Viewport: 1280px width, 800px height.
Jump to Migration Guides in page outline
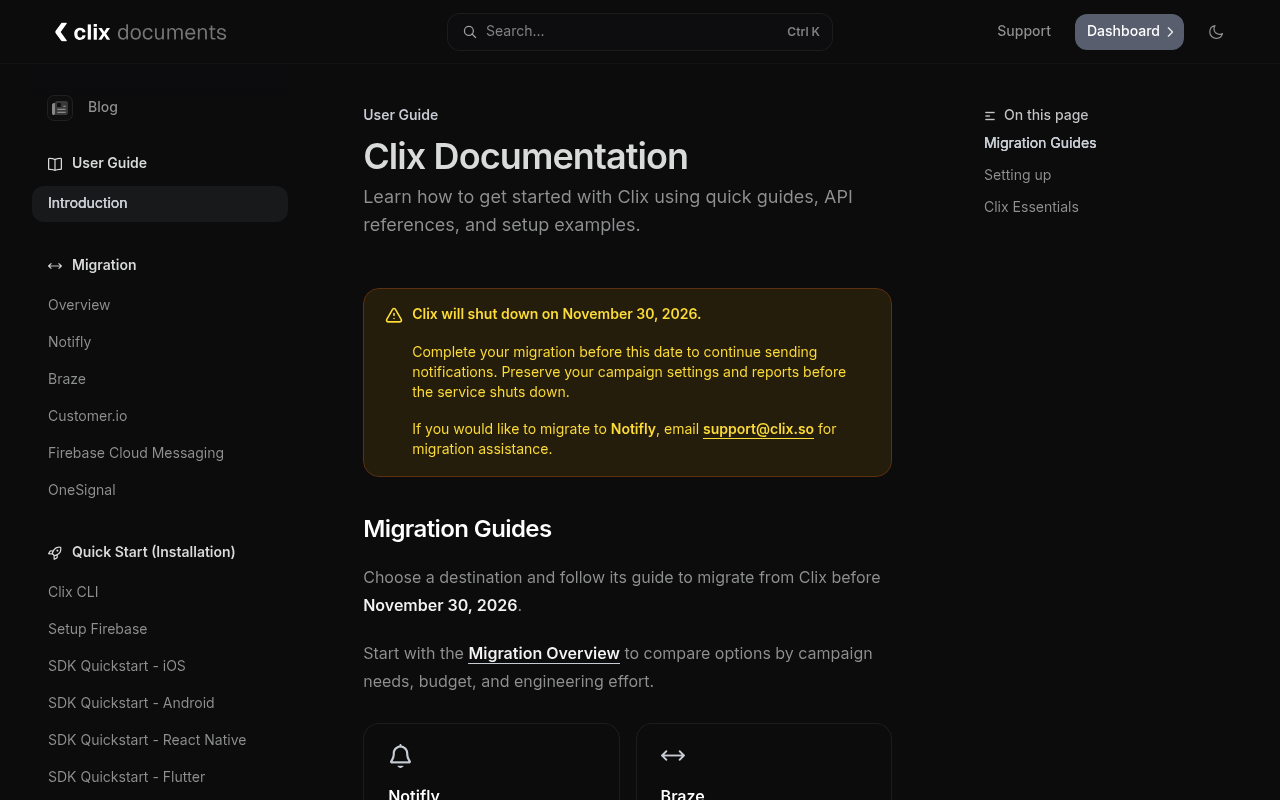(1040, 143)
